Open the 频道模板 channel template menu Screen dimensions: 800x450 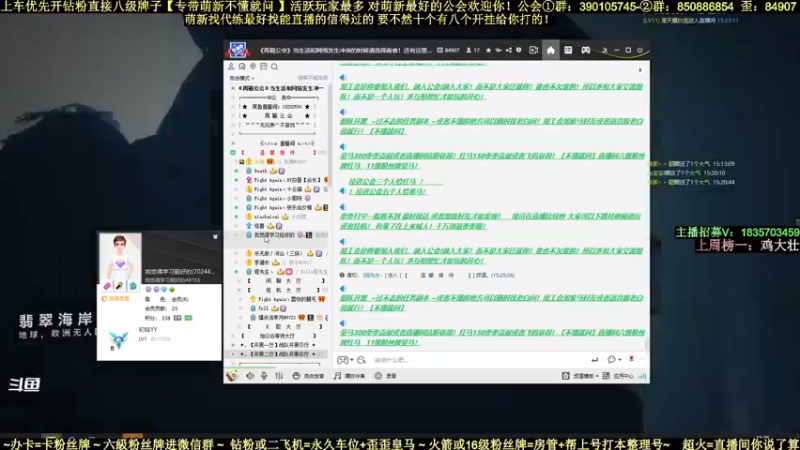click(x=580, y=376)
